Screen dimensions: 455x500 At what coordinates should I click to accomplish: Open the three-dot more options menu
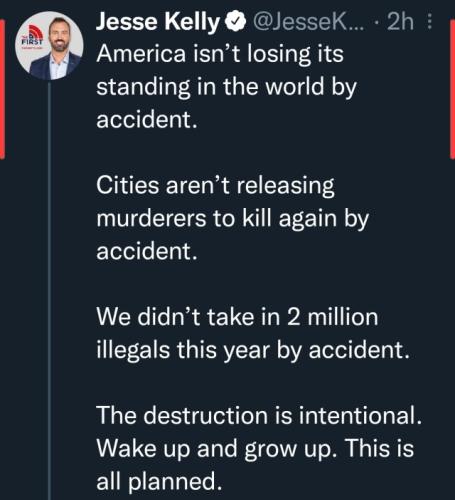pyautogui.click(x=430, y=21)
